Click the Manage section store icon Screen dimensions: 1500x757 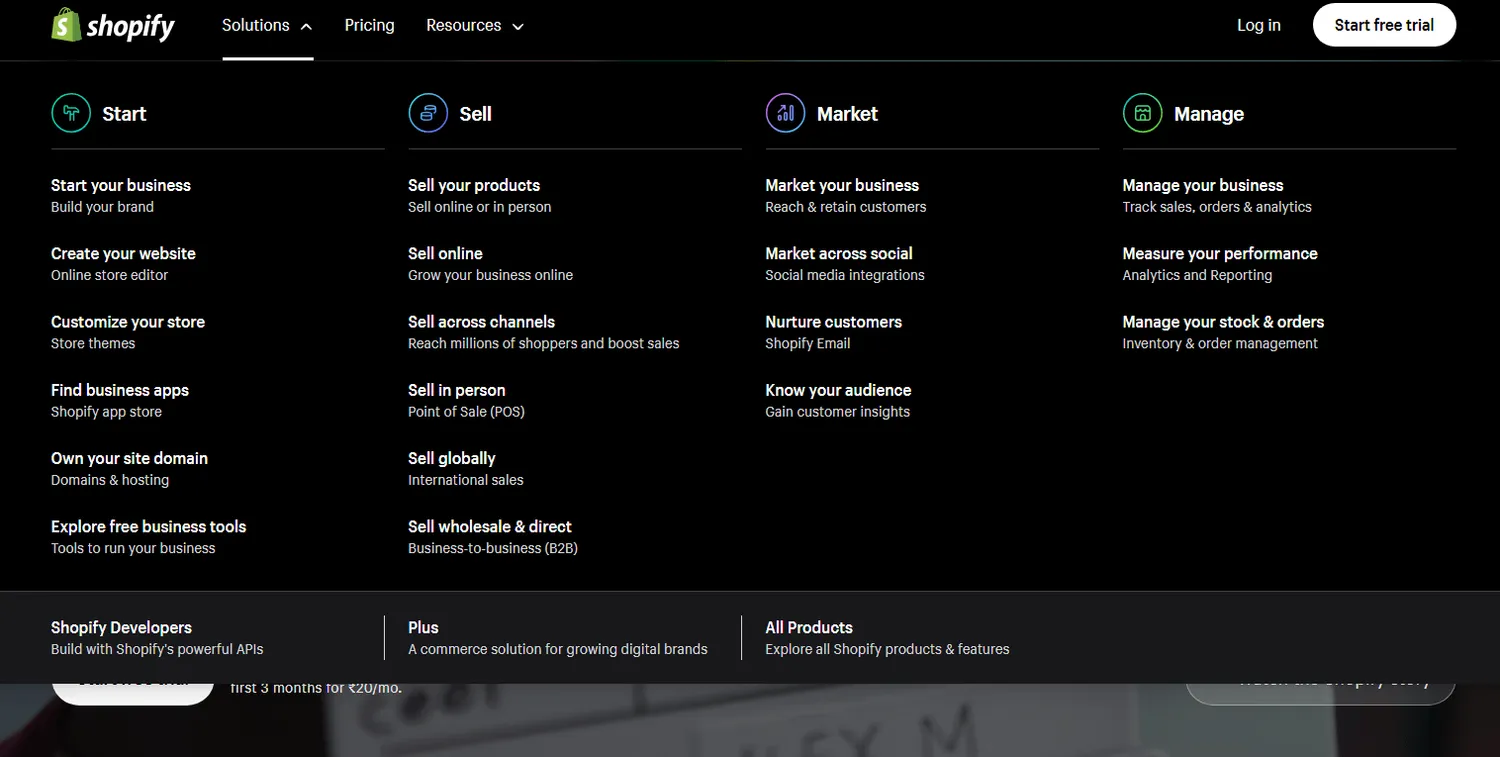(x=1143, y=113)
